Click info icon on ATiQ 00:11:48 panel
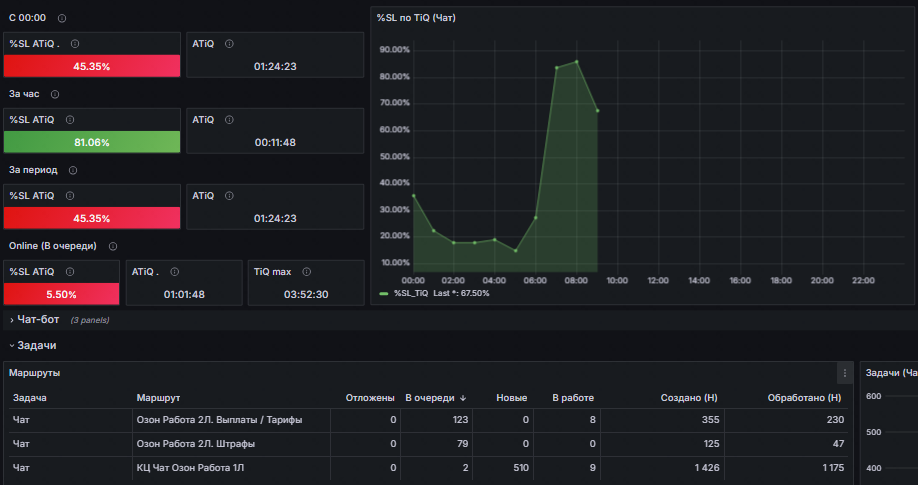 [x=230, y=119]
